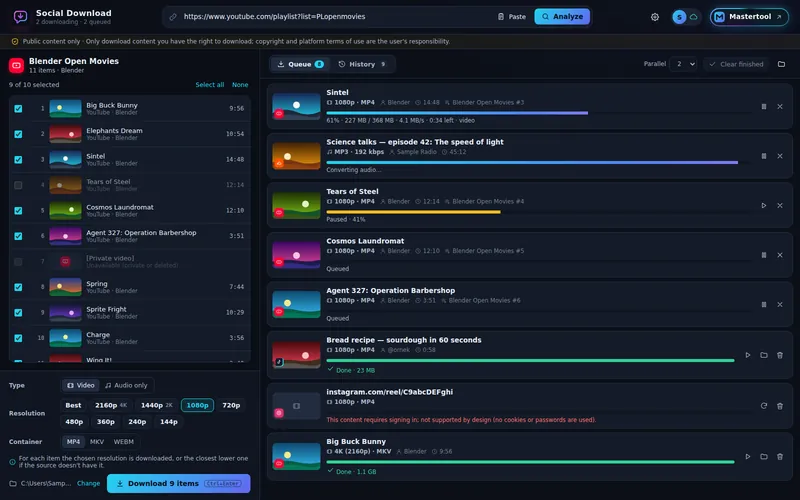Image resolution: width=800 pixels, height=500 pixels.
Task: Click the playlist URL input field
Action: pos(337,17)
